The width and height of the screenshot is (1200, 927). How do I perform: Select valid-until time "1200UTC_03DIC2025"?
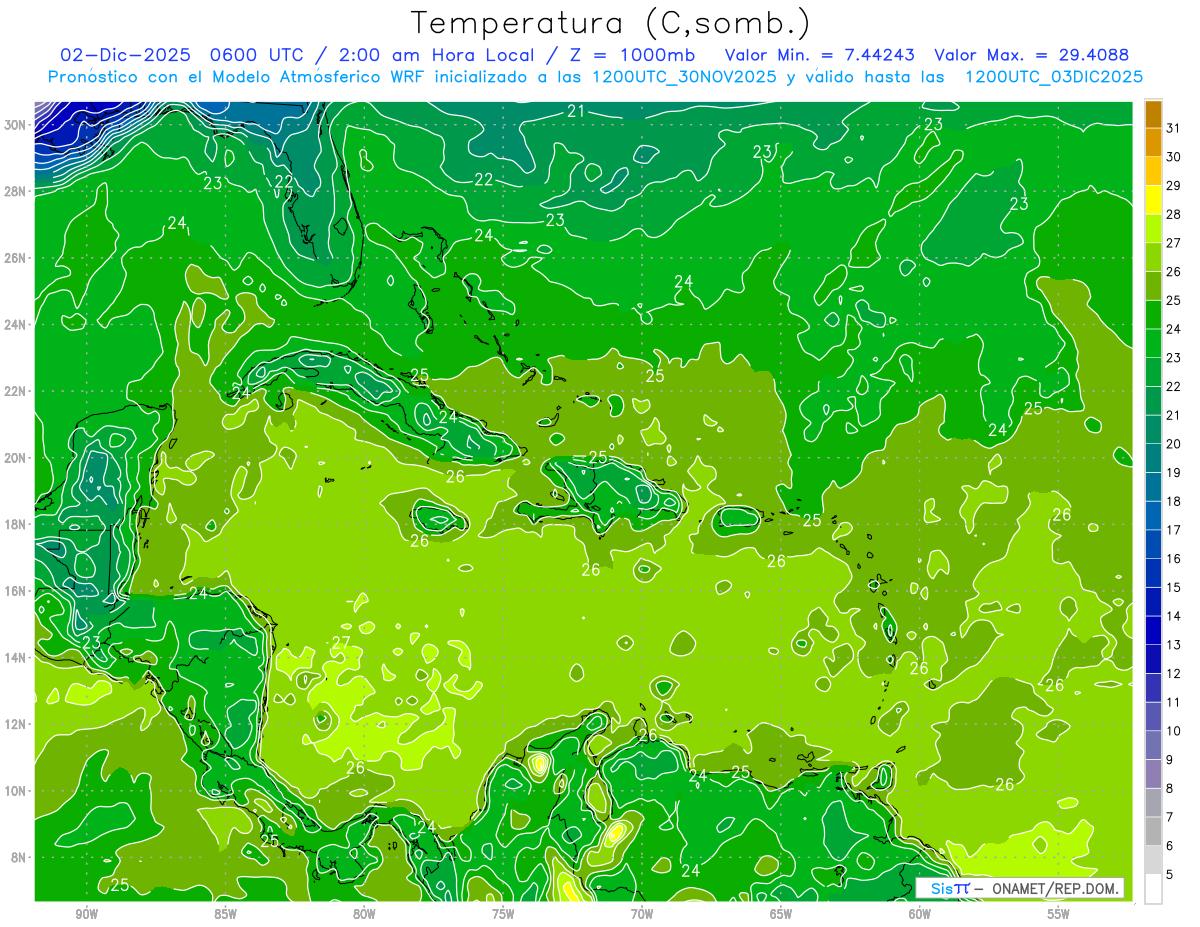(1054, 77)
